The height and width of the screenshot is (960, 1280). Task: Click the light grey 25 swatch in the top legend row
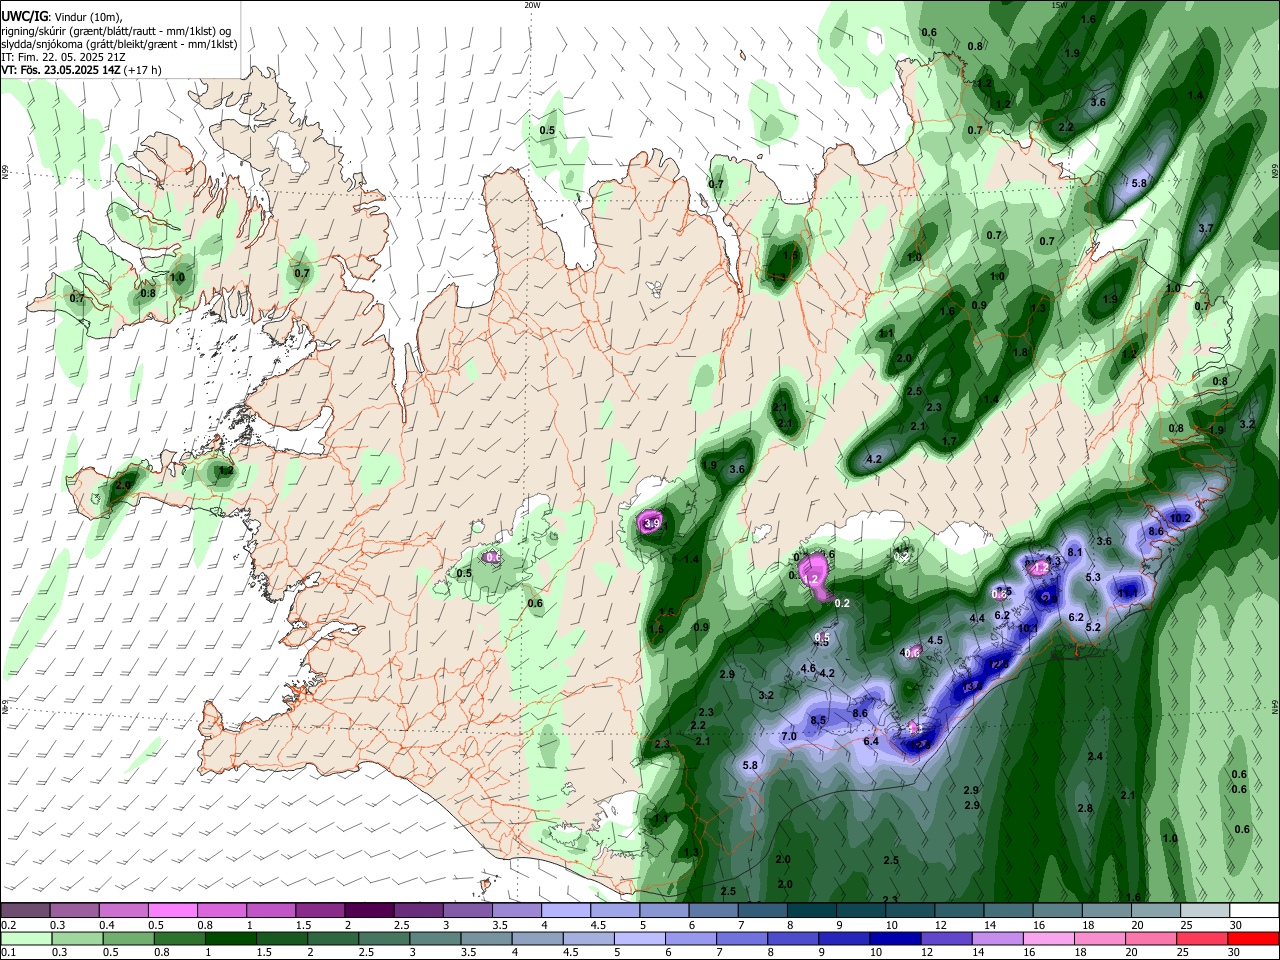(x=1204, y=911)
